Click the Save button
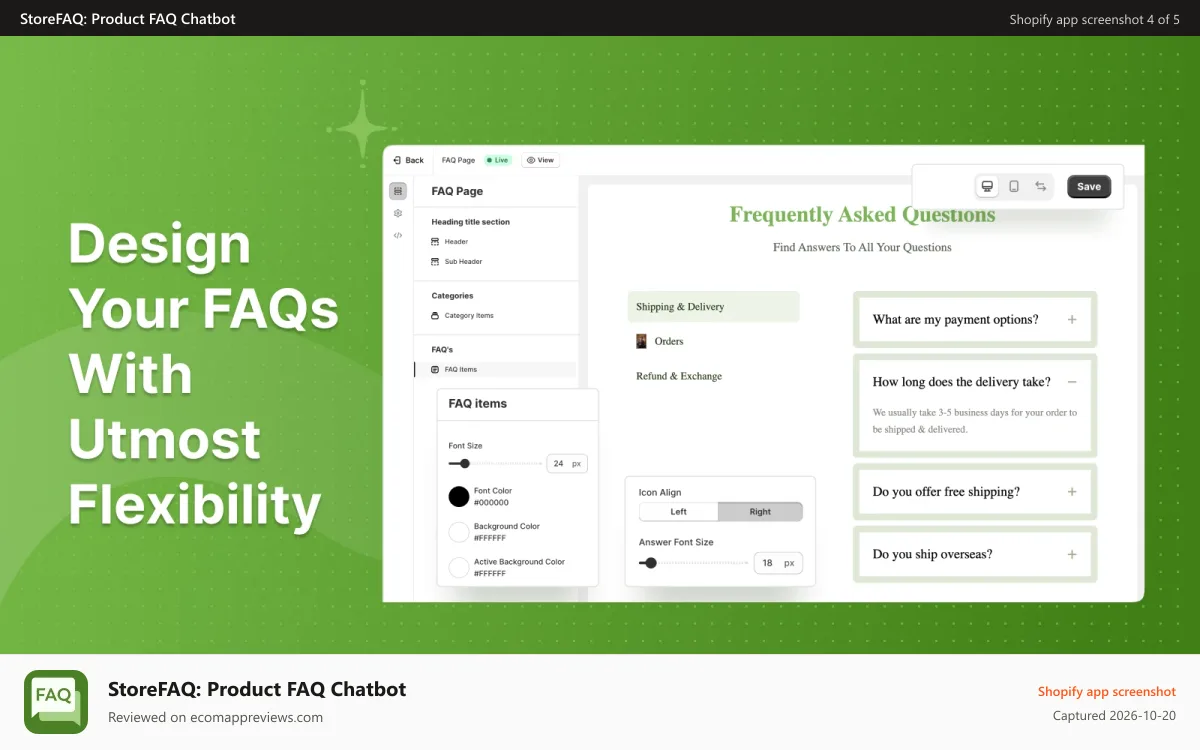This screenshot has width=1200, height=750. click(1089, 187)
